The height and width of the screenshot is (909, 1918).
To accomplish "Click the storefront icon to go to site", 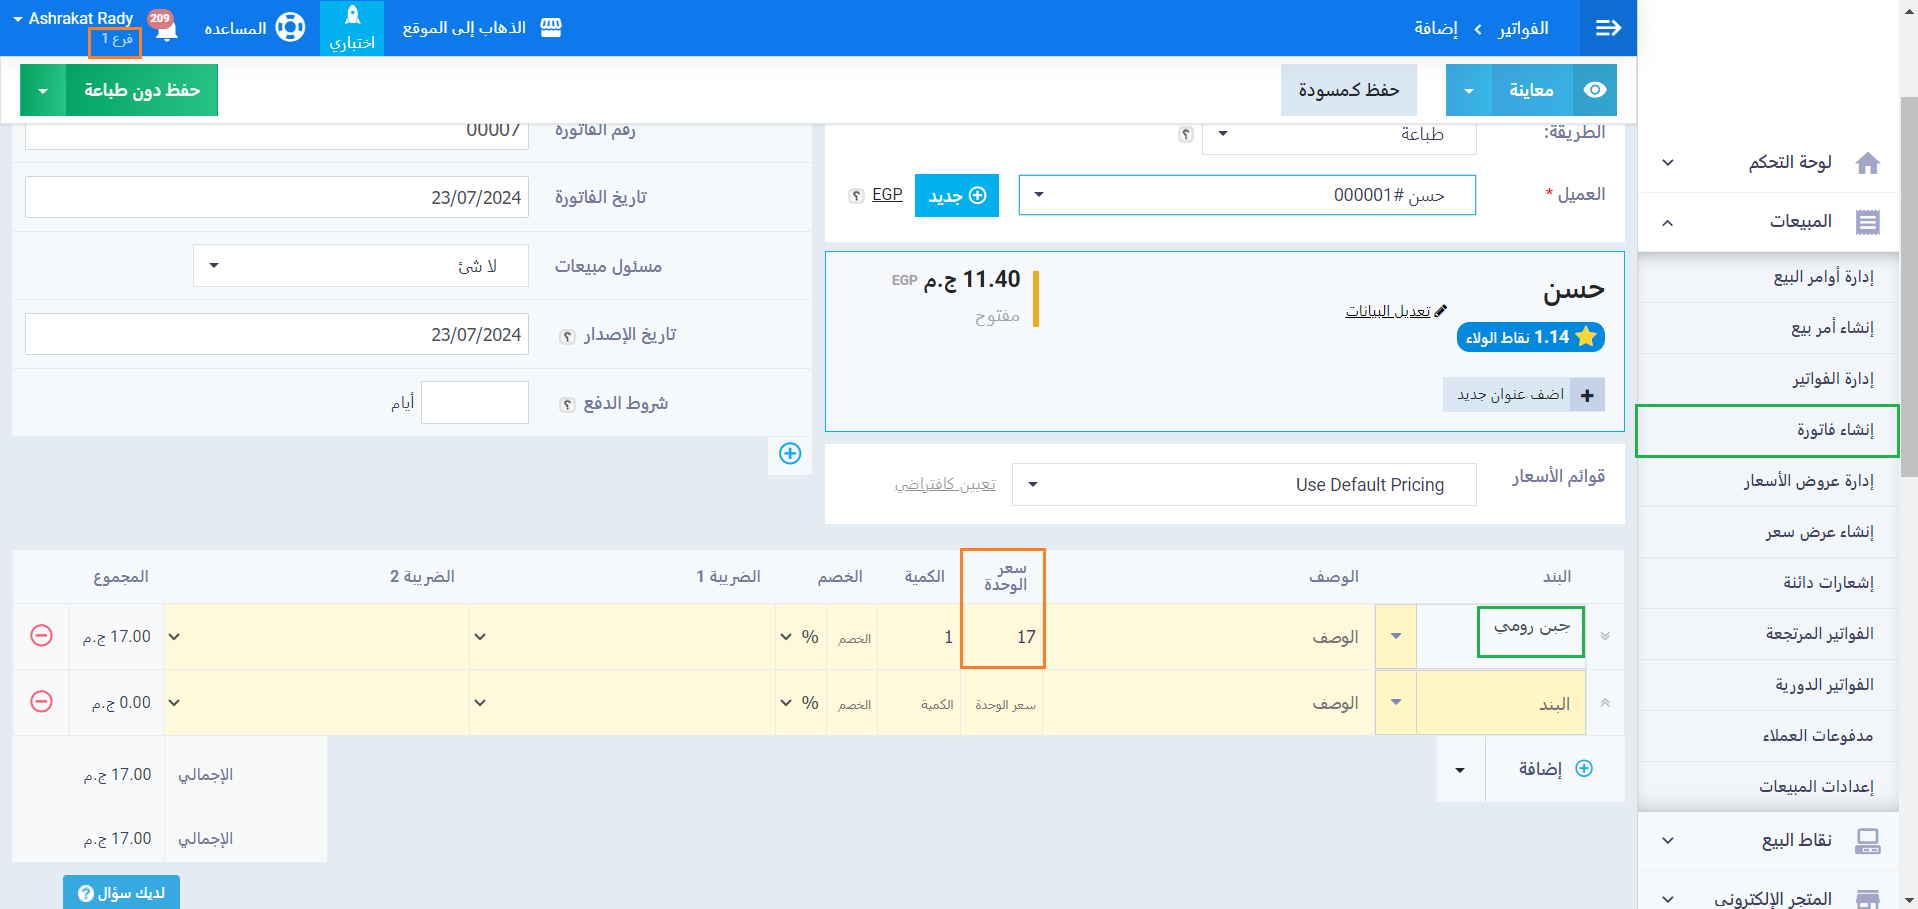I will pos(551,27).
